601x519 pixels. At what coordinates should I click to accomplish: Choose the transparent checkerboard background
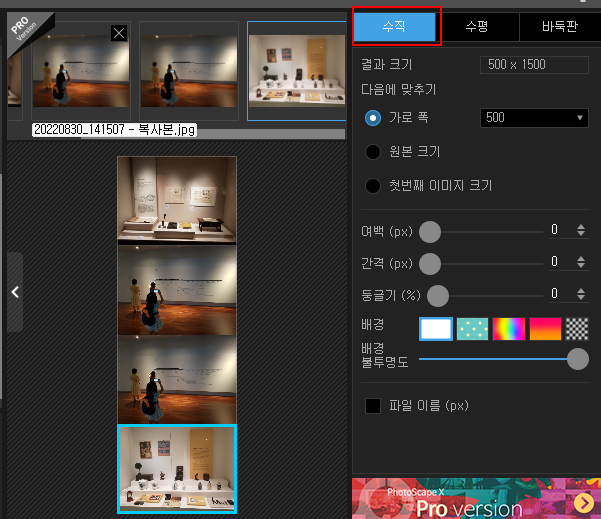577,329
